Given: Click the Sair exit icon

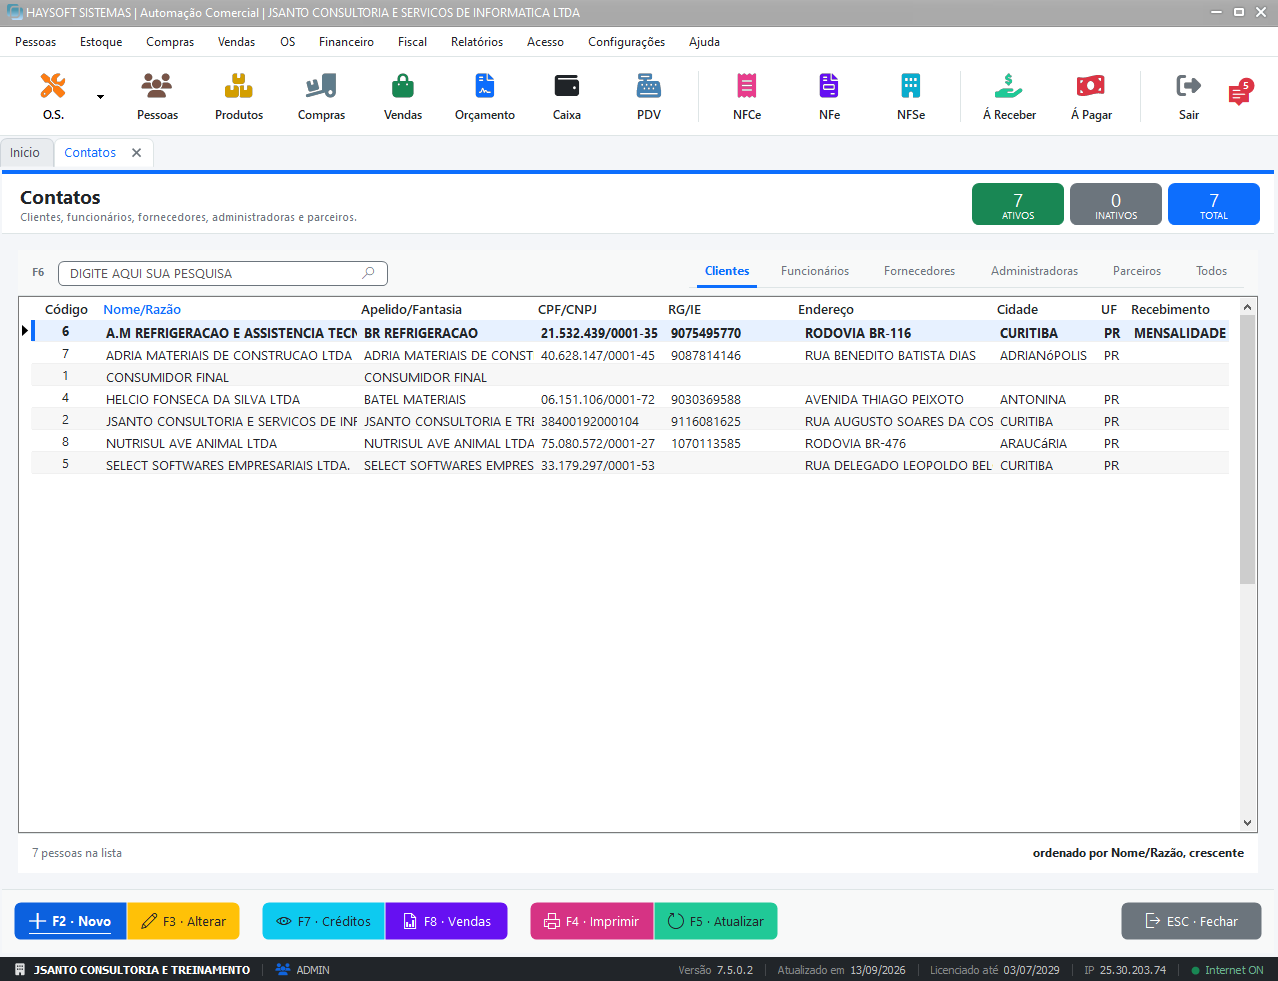Looking at the screenshot, I should click(1189, 96).
